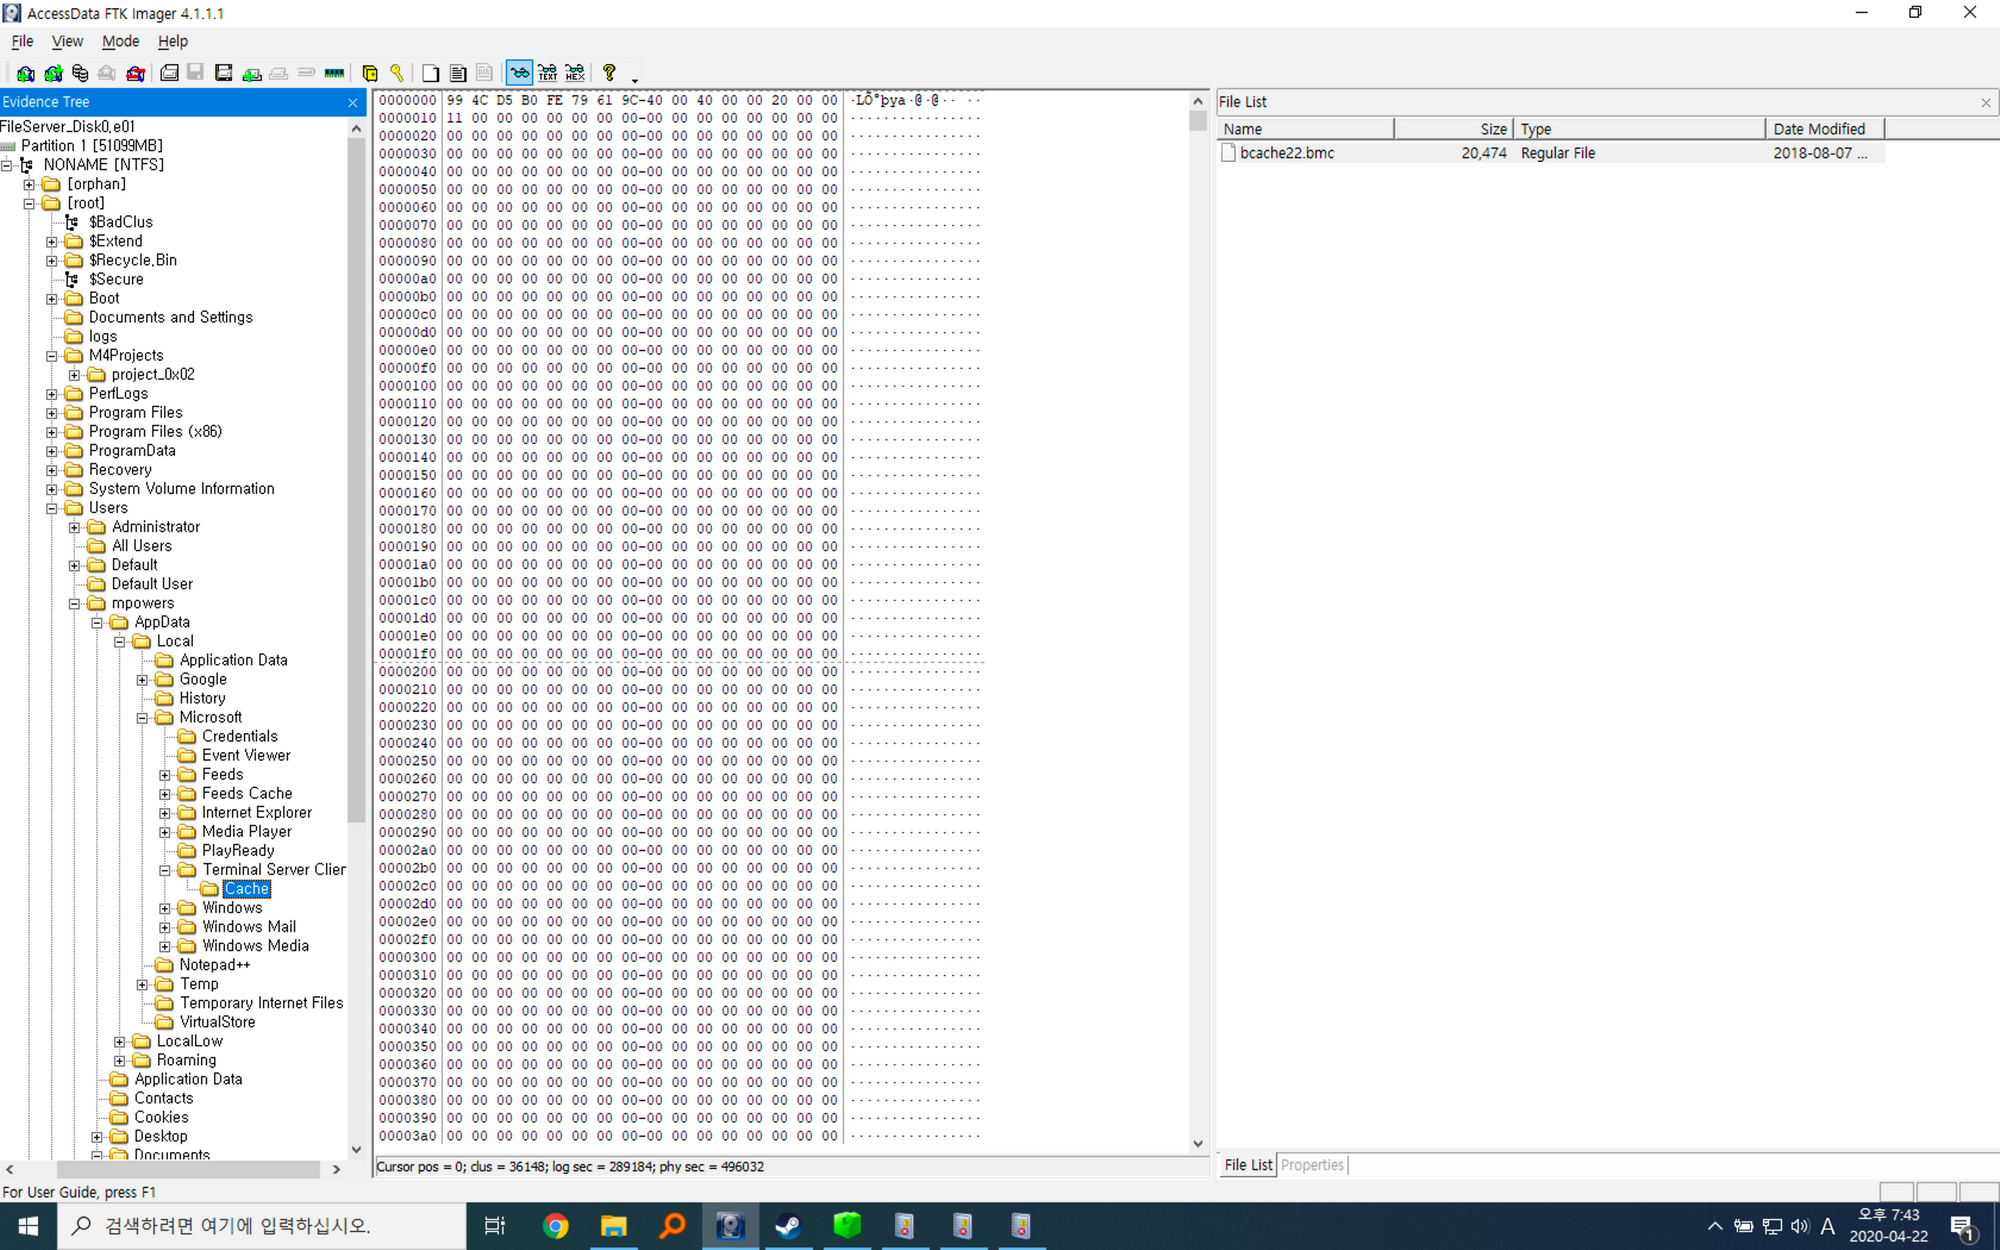Switch to the Properties tab
2000x1250 pixels.
(1312, 1165)
